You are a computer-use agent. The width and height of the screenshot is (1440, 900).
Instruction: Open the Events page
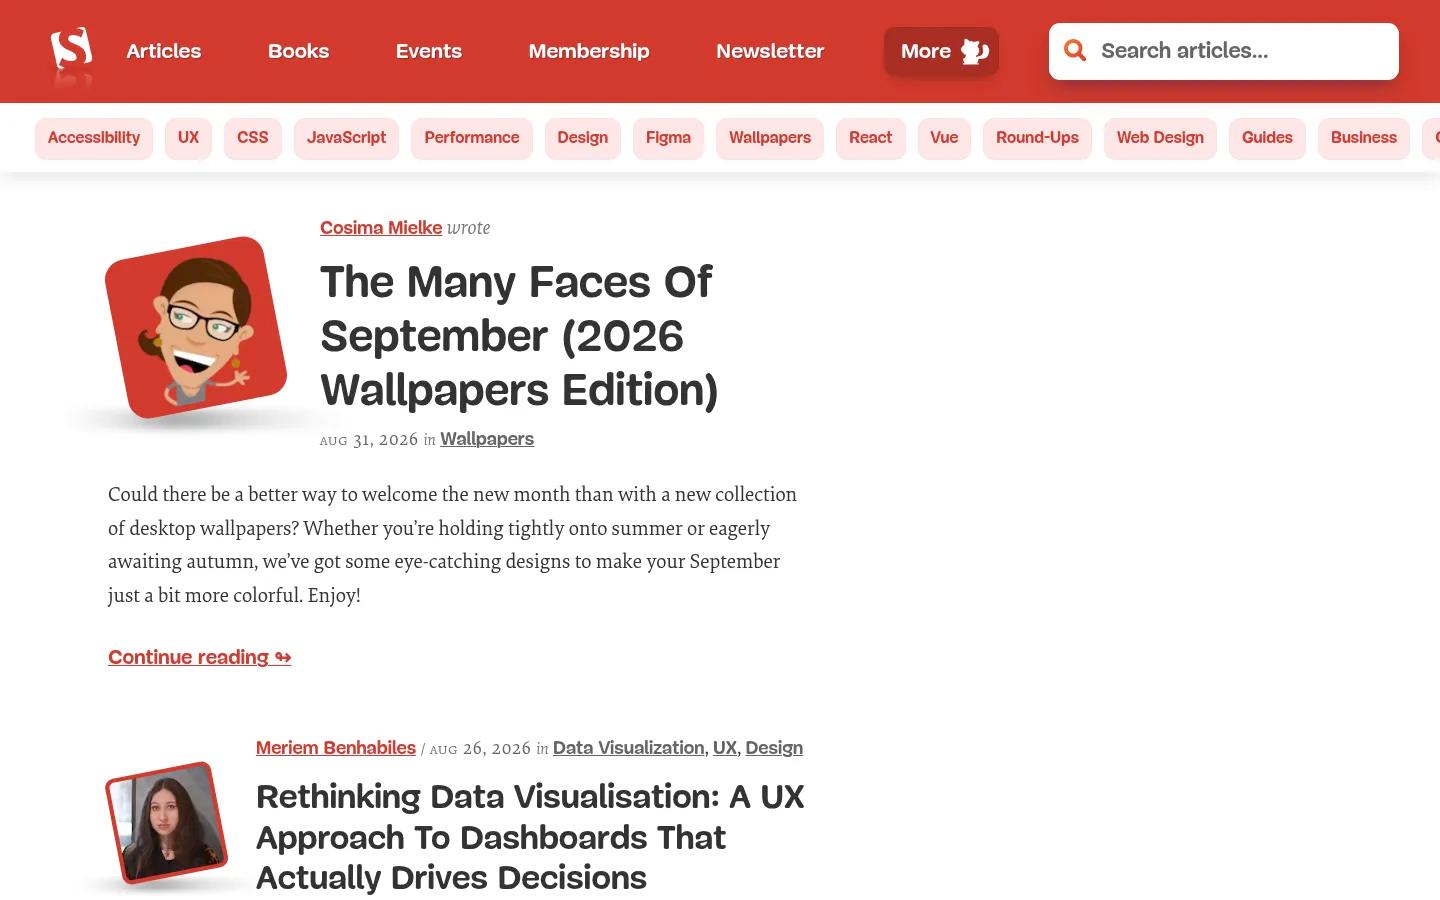tap(429, 51)
